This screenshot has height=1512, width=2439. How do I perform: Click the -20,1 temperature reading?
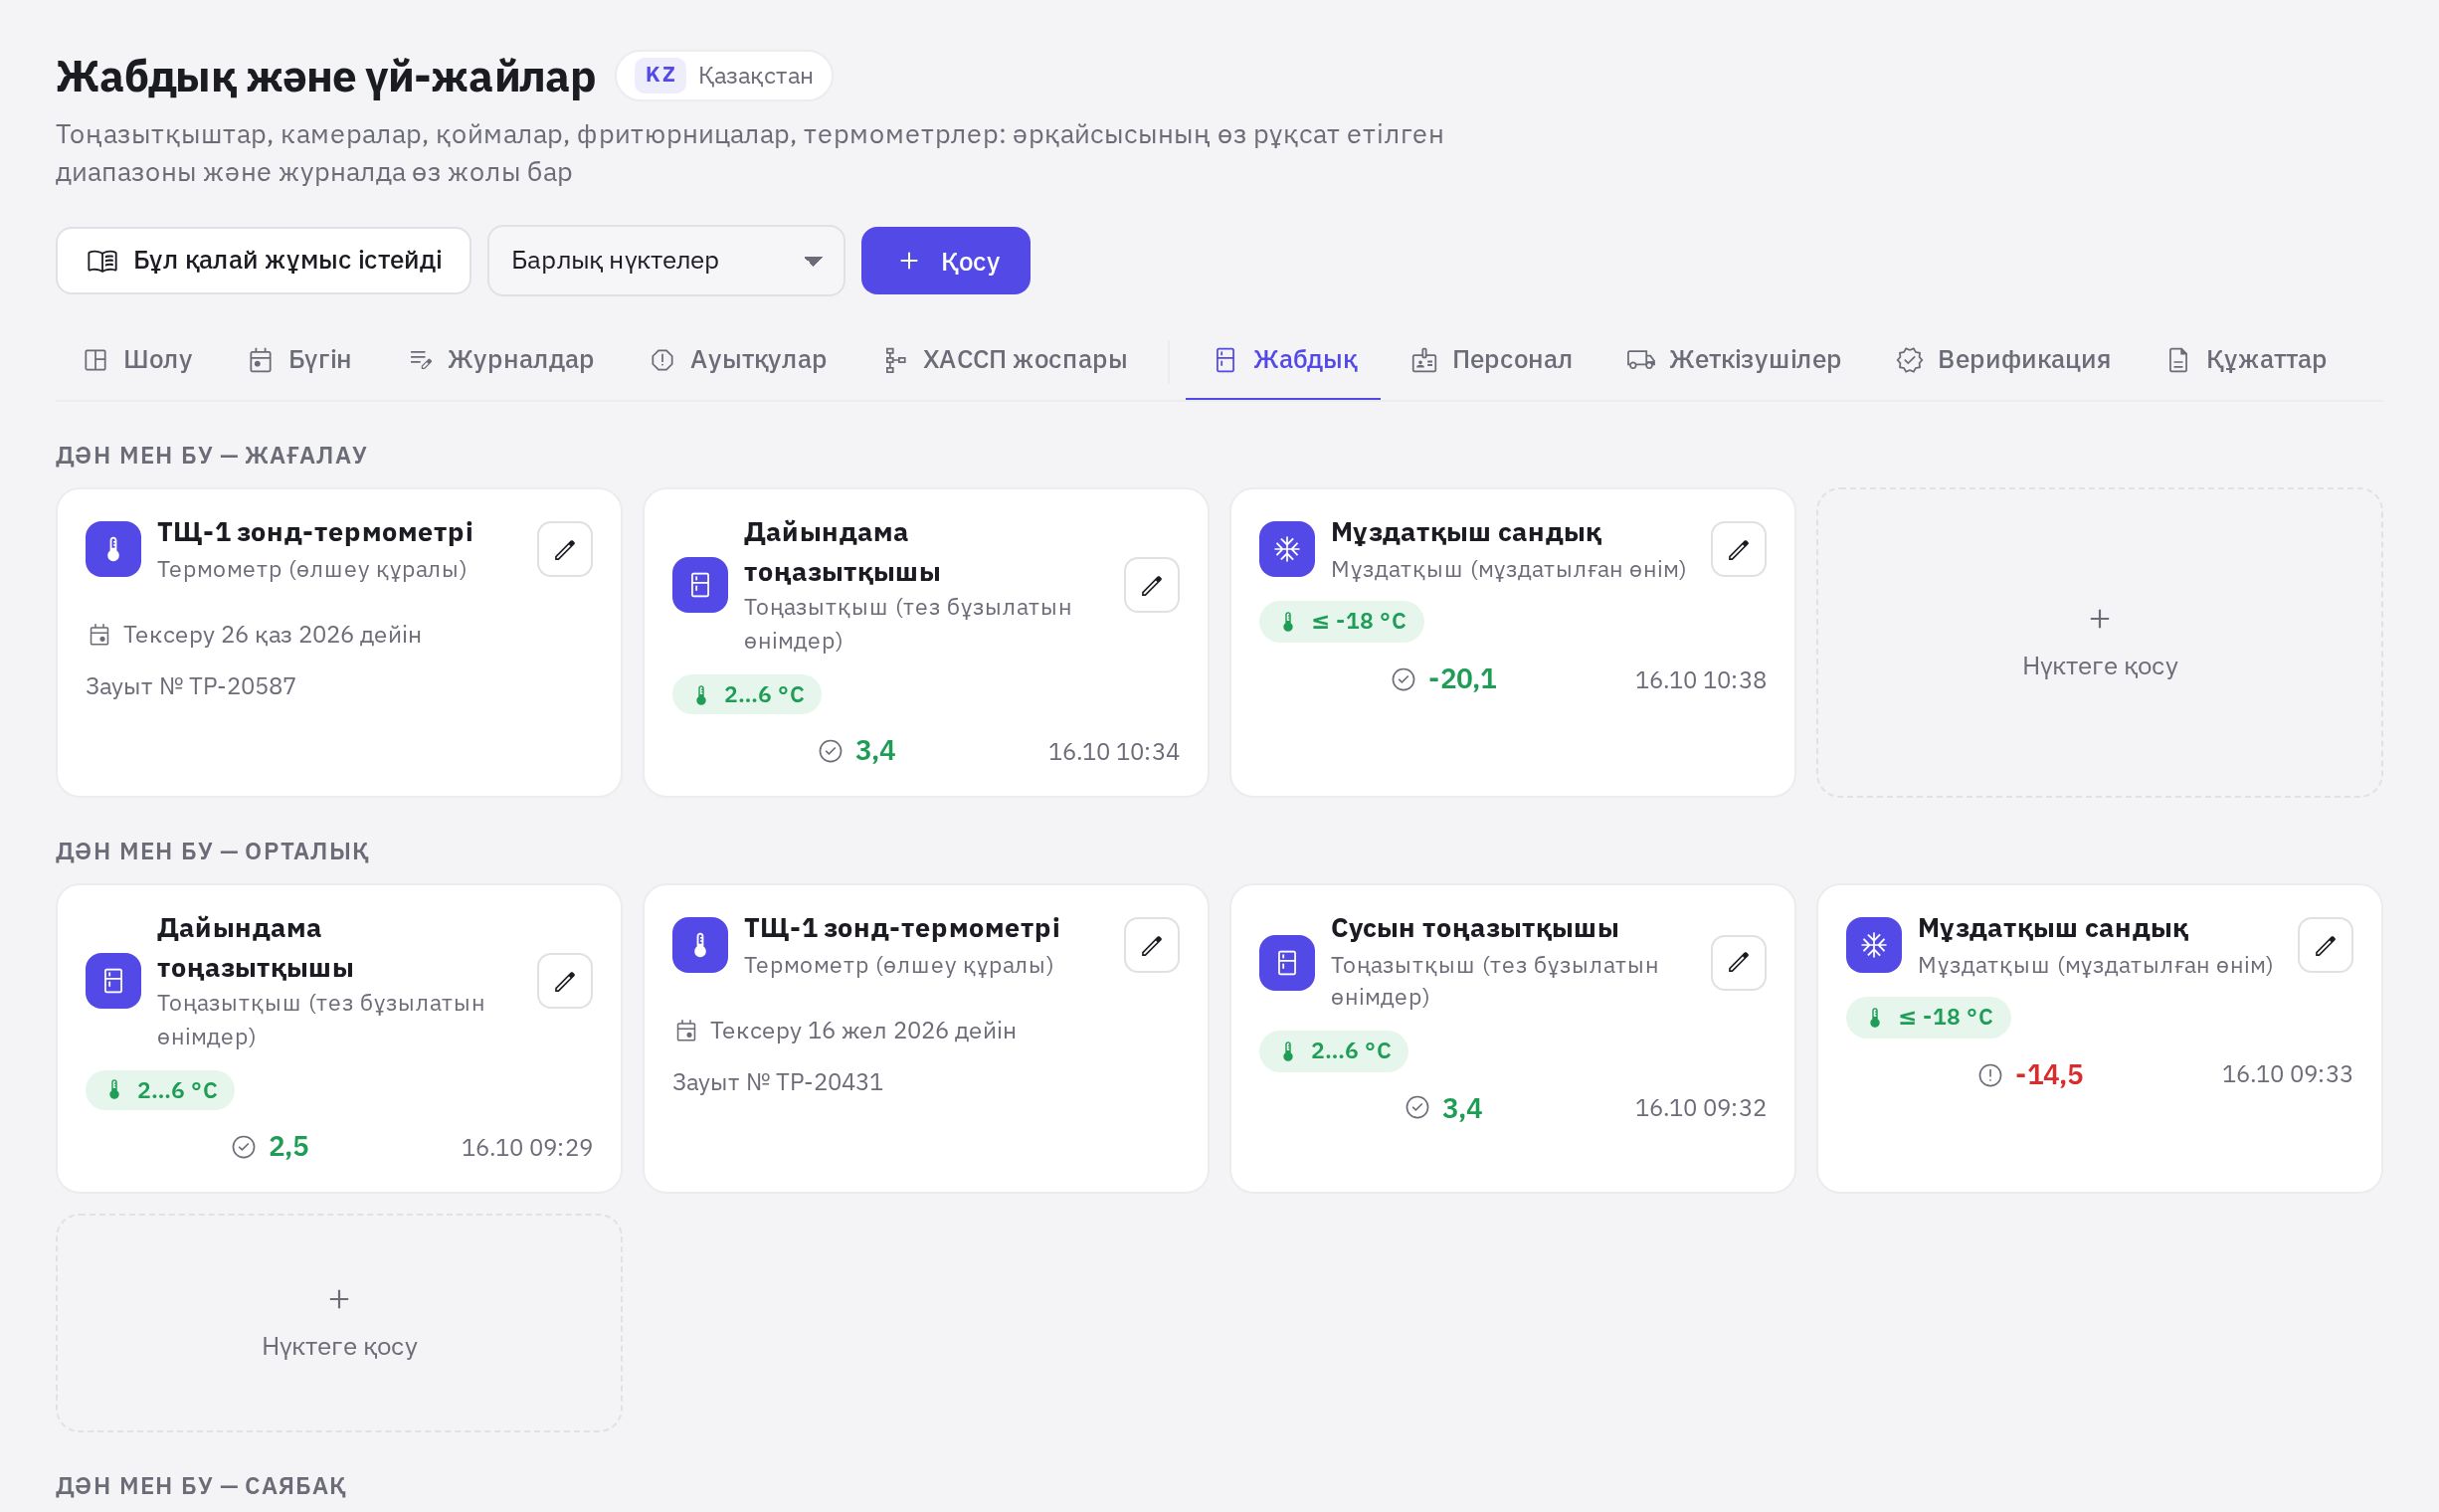1462,680
